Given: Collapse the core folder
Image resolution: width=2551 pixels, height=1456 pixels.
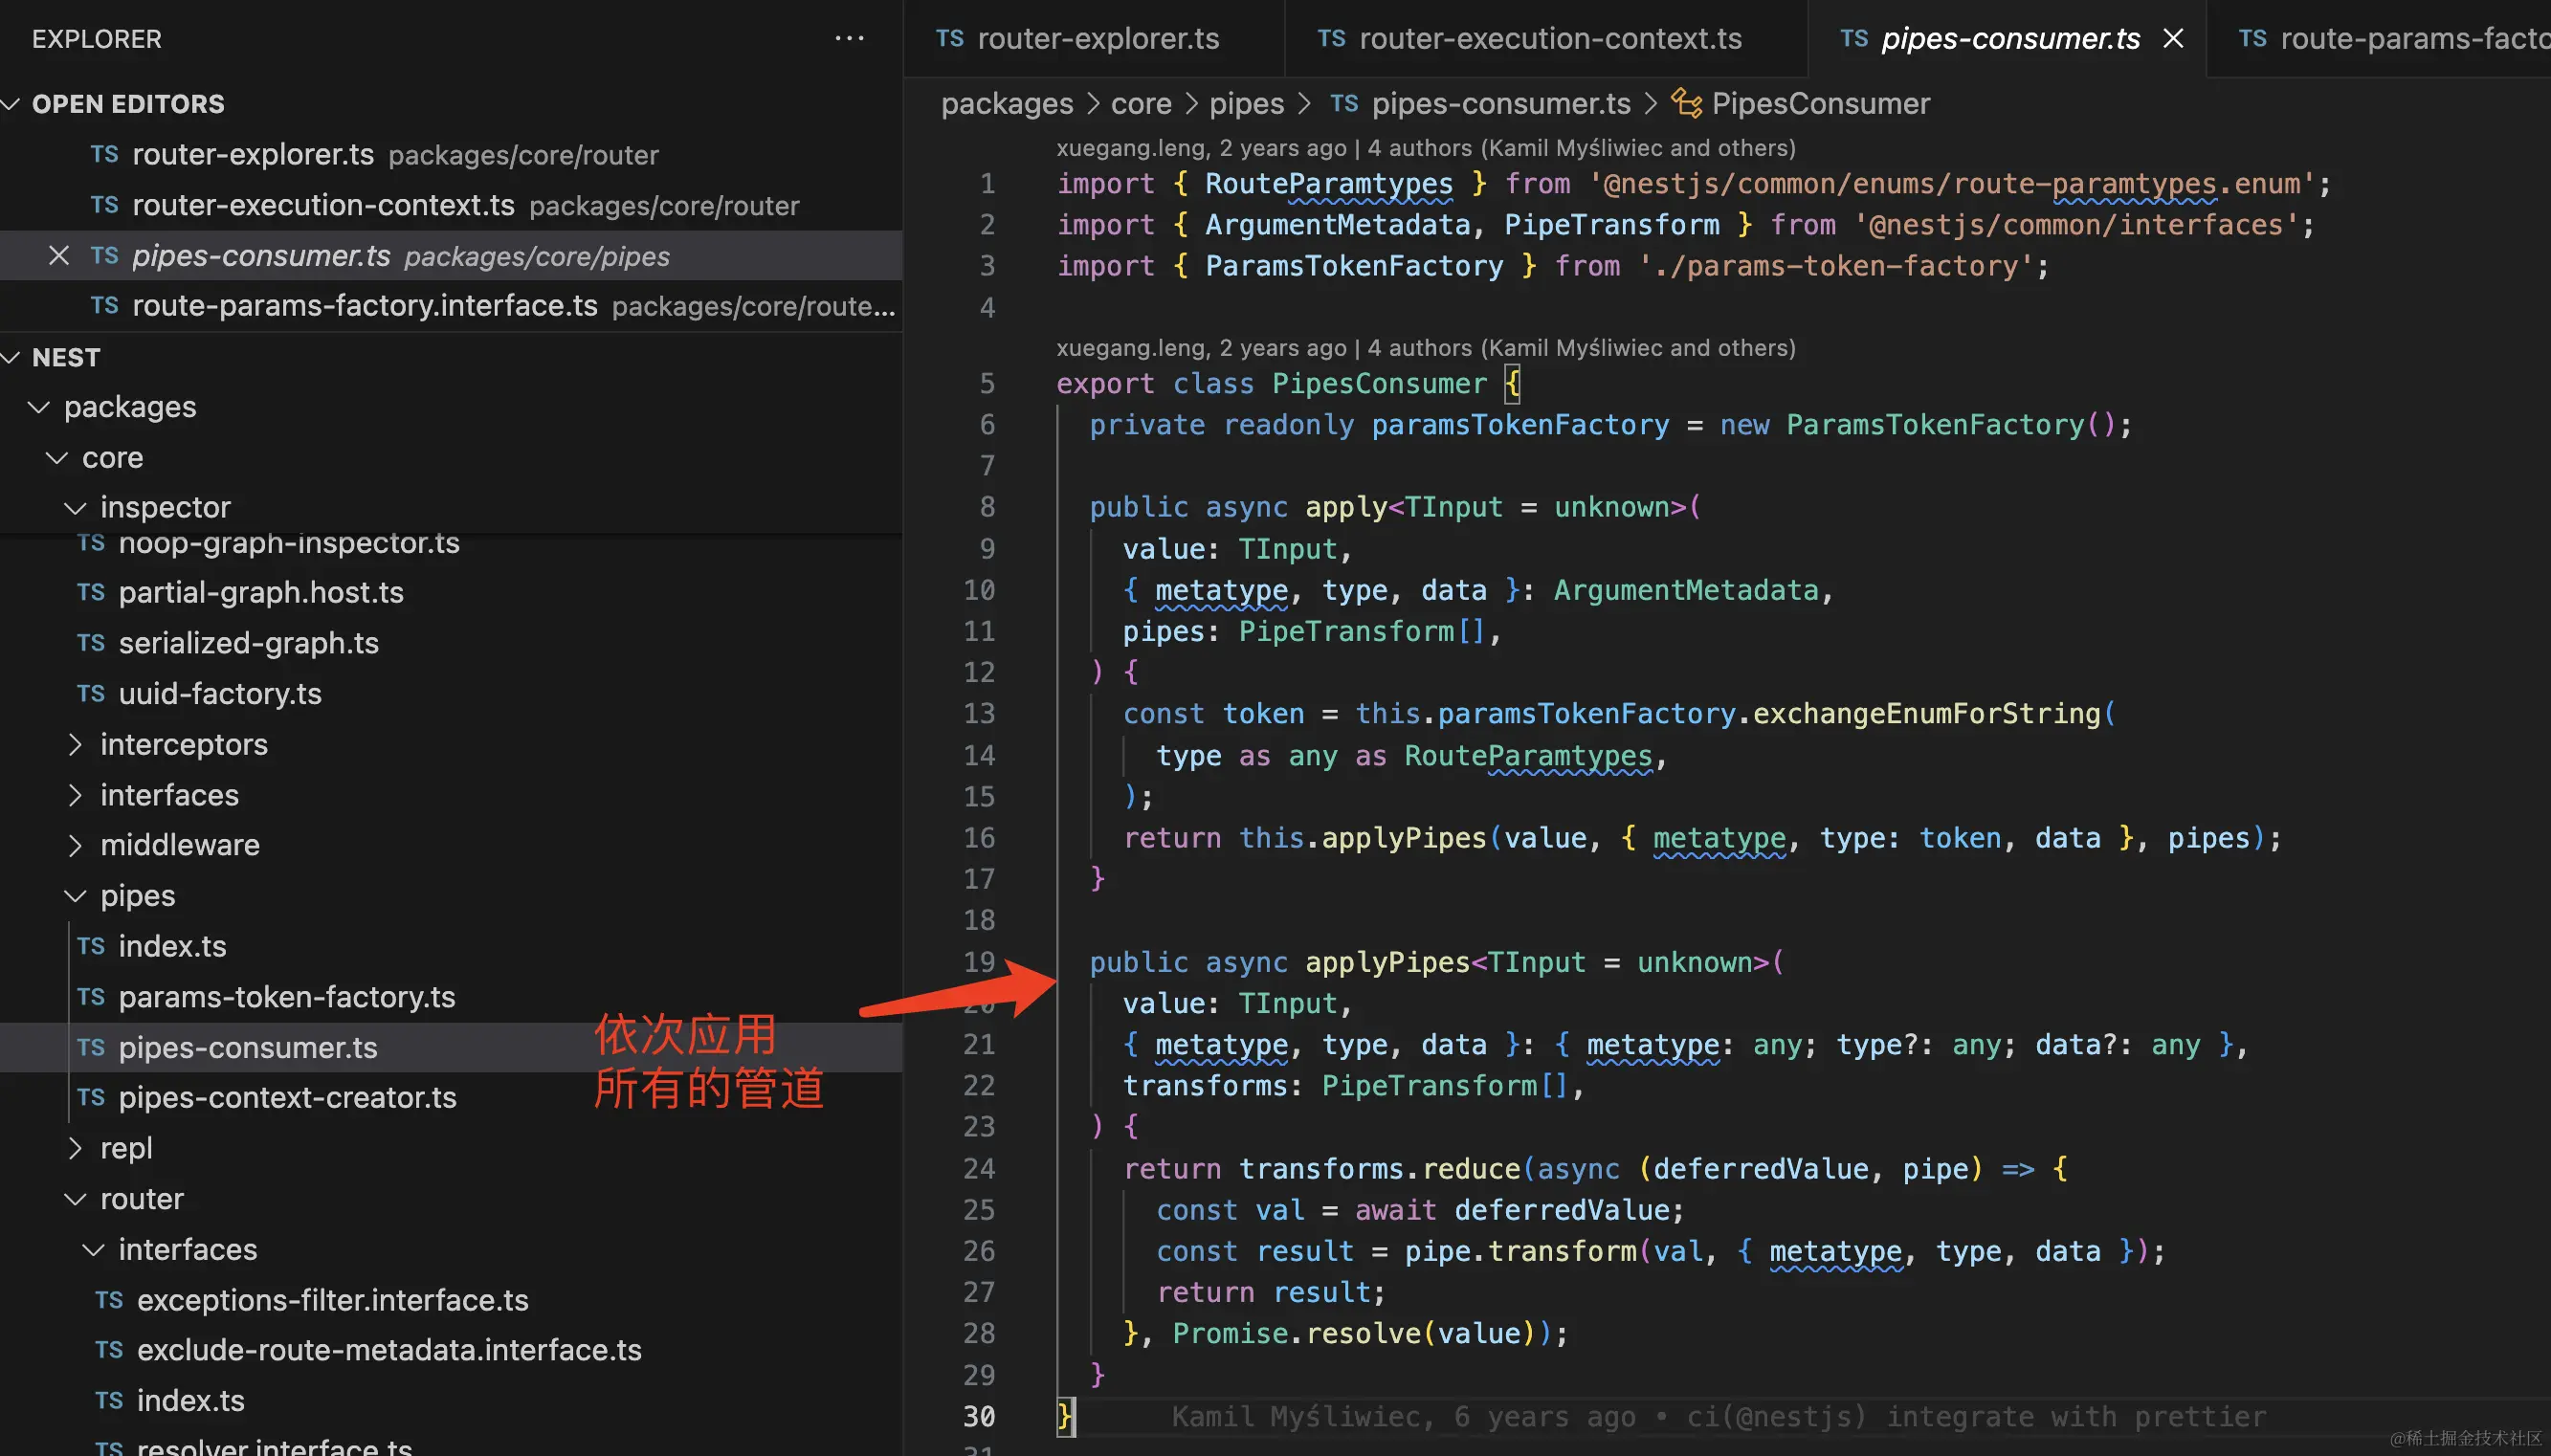Looking at the screenshot, I should 57,457.
